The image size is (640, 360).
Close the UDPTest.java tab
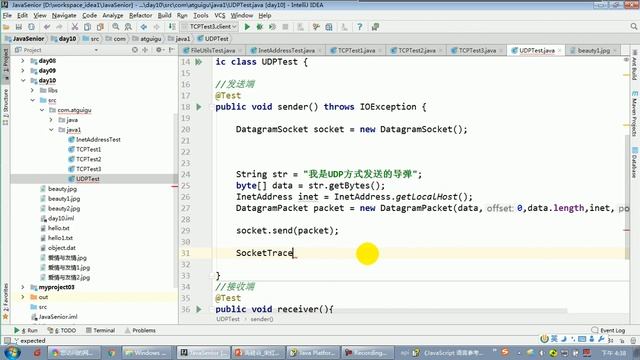click(559, 51)
